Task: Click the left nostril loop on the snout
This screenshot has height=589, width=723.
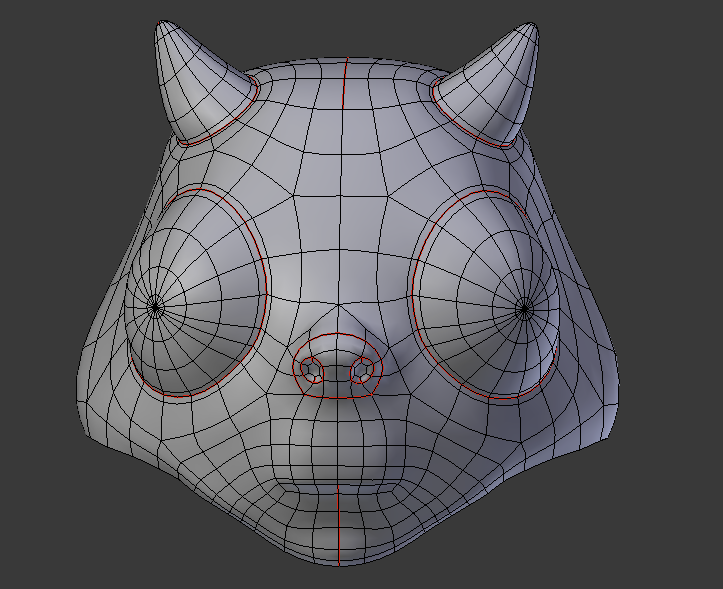Action: pos(312,369)
